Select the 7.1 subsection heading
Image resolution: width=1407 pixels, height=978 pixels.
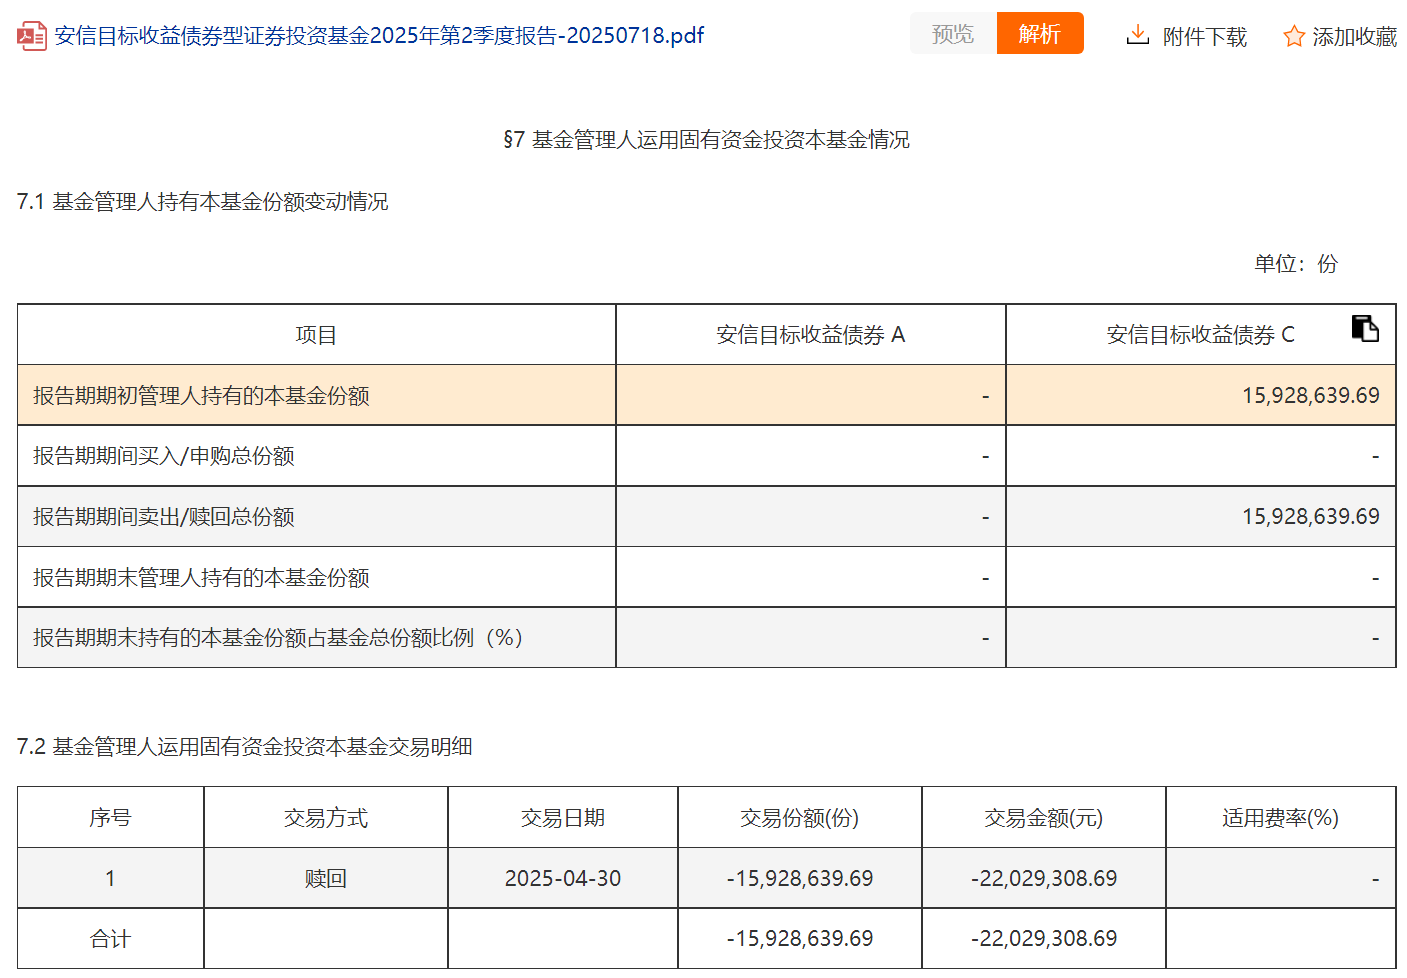coord(203,202)
